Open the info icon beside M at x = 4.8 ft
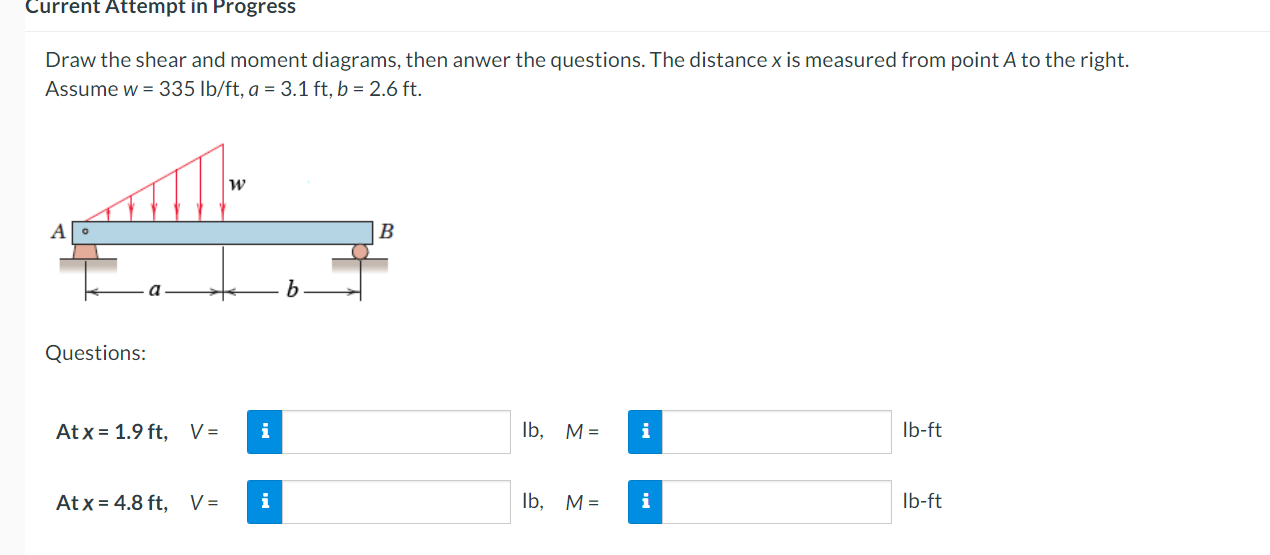The height and width of the screenshot is (555, 1270). [645, 502]
